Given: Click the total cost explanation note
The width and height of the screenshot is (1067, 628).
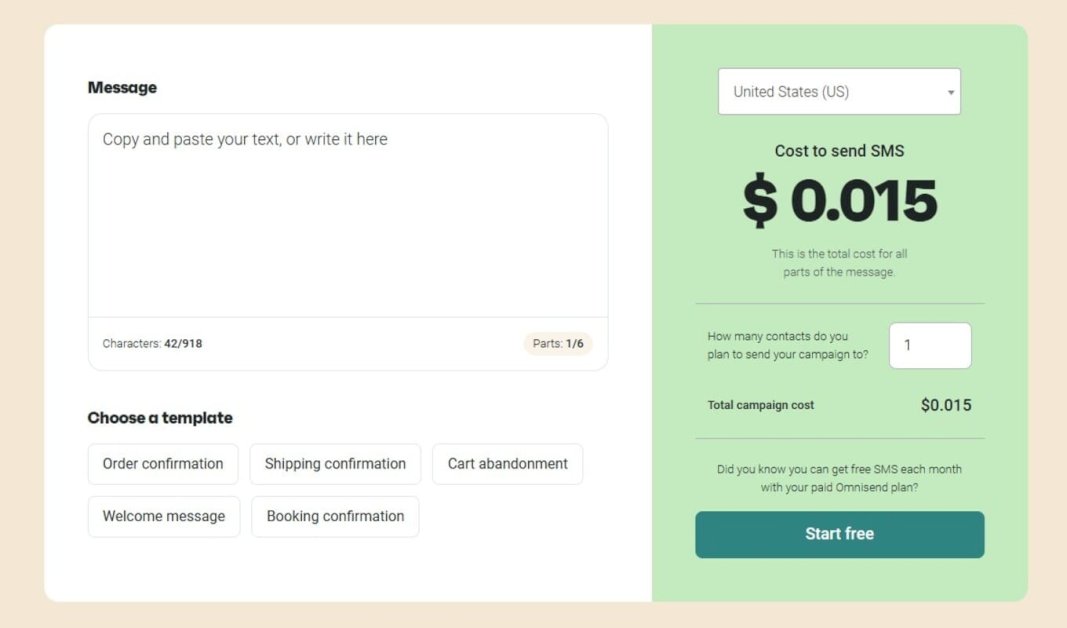Looking at the screenshot, I should pos(839,263).
